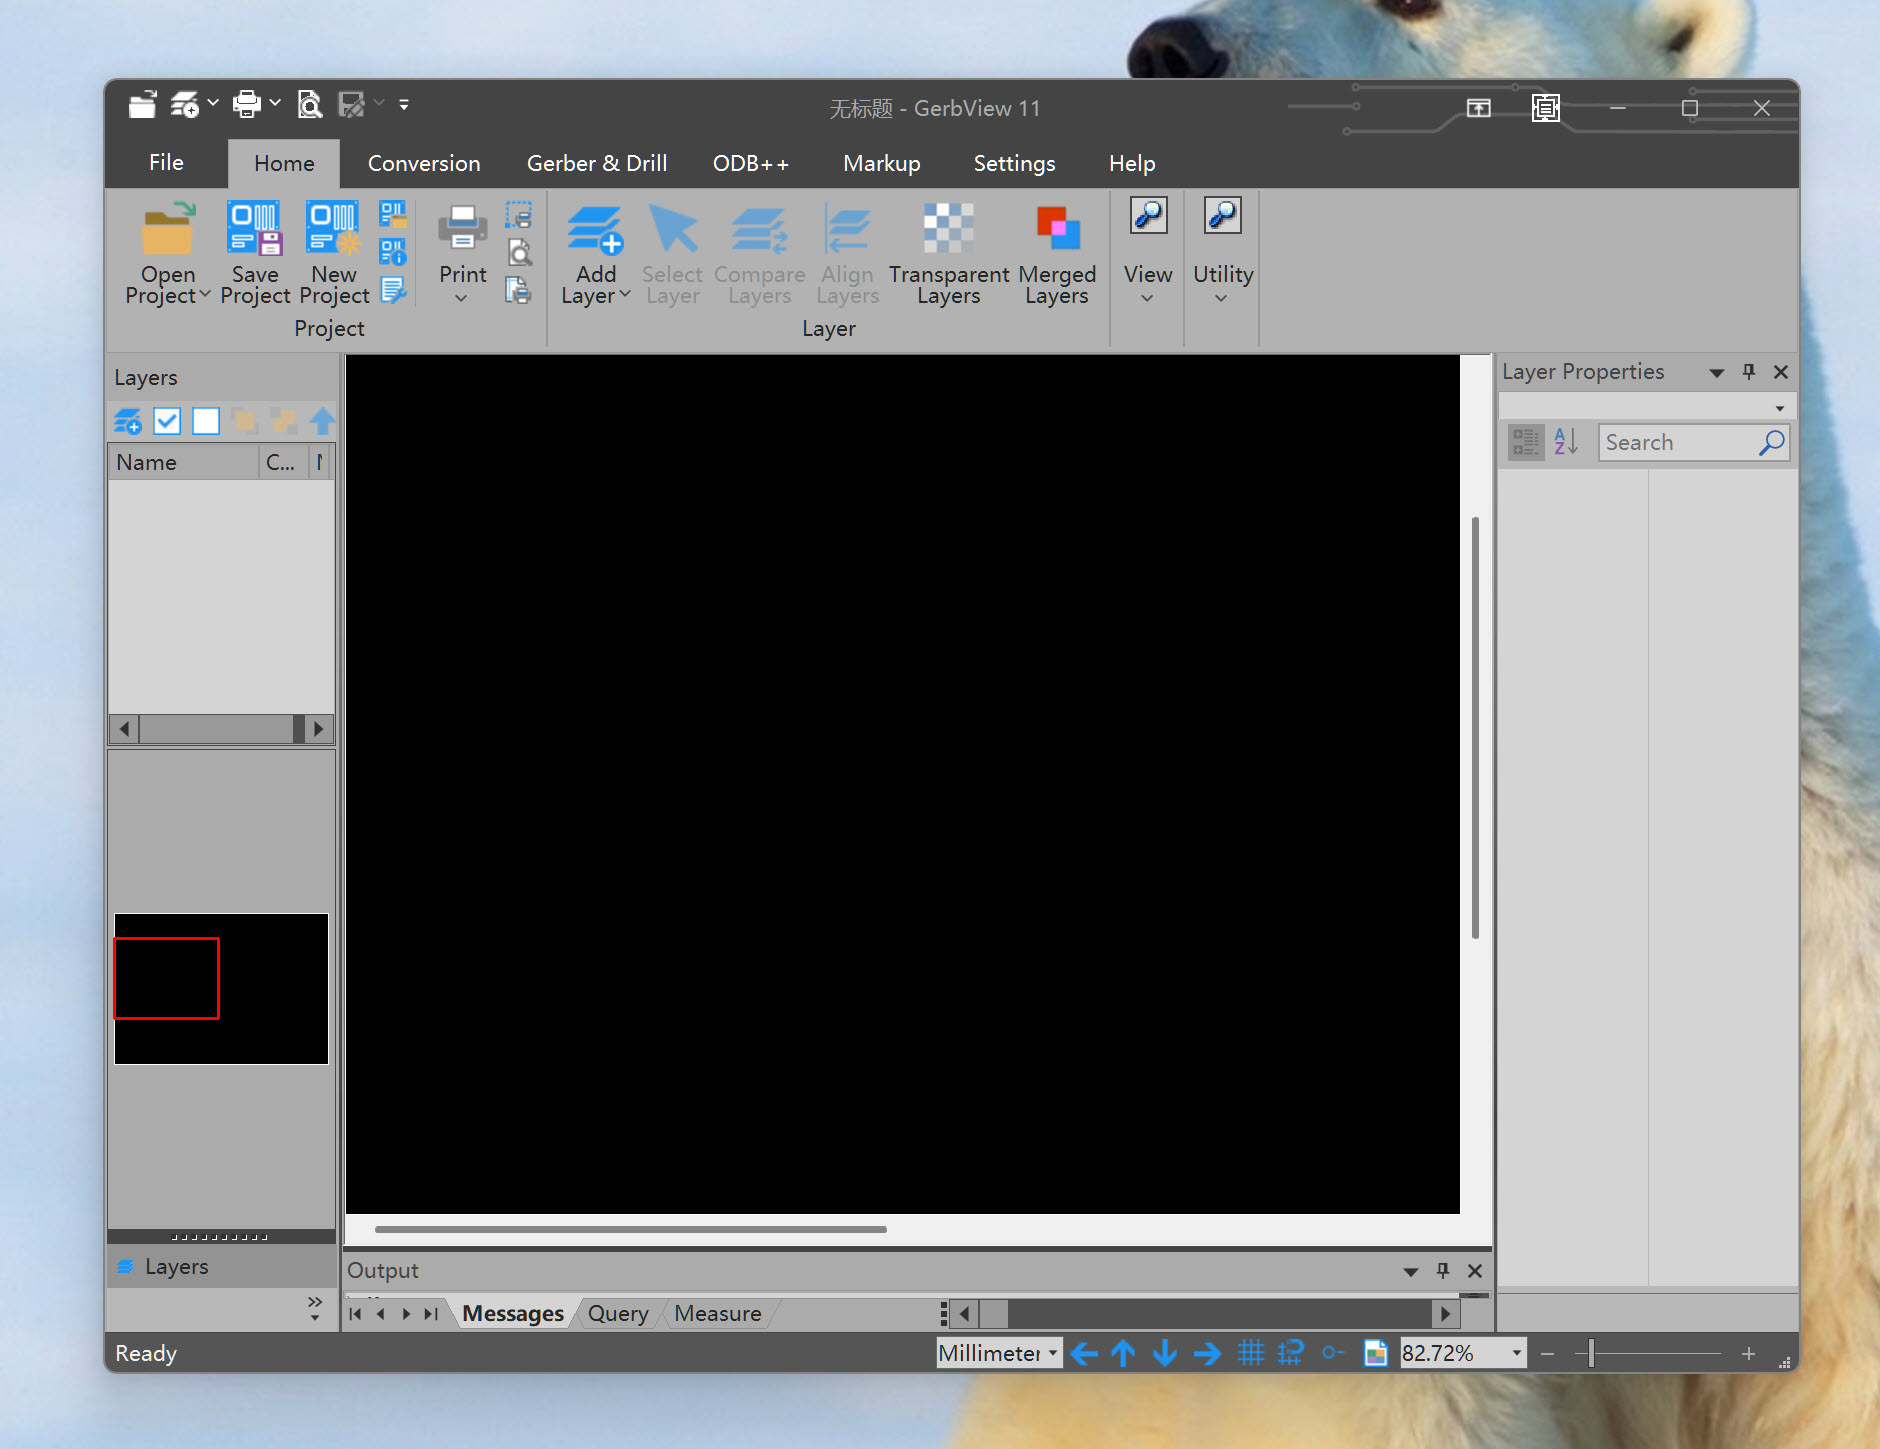This screenshot has height=1449, width=1880.
Task: Click the page print setup ribbon icon
Action: 518,290
